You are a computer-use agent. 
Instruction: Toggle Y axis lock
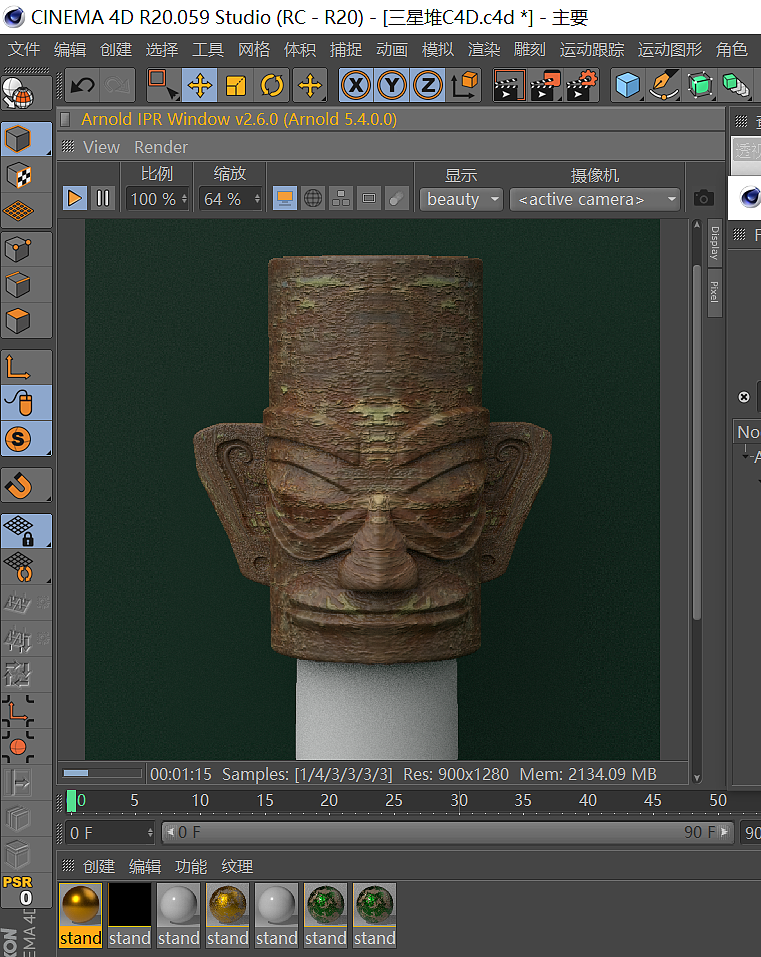click(392, 86)
